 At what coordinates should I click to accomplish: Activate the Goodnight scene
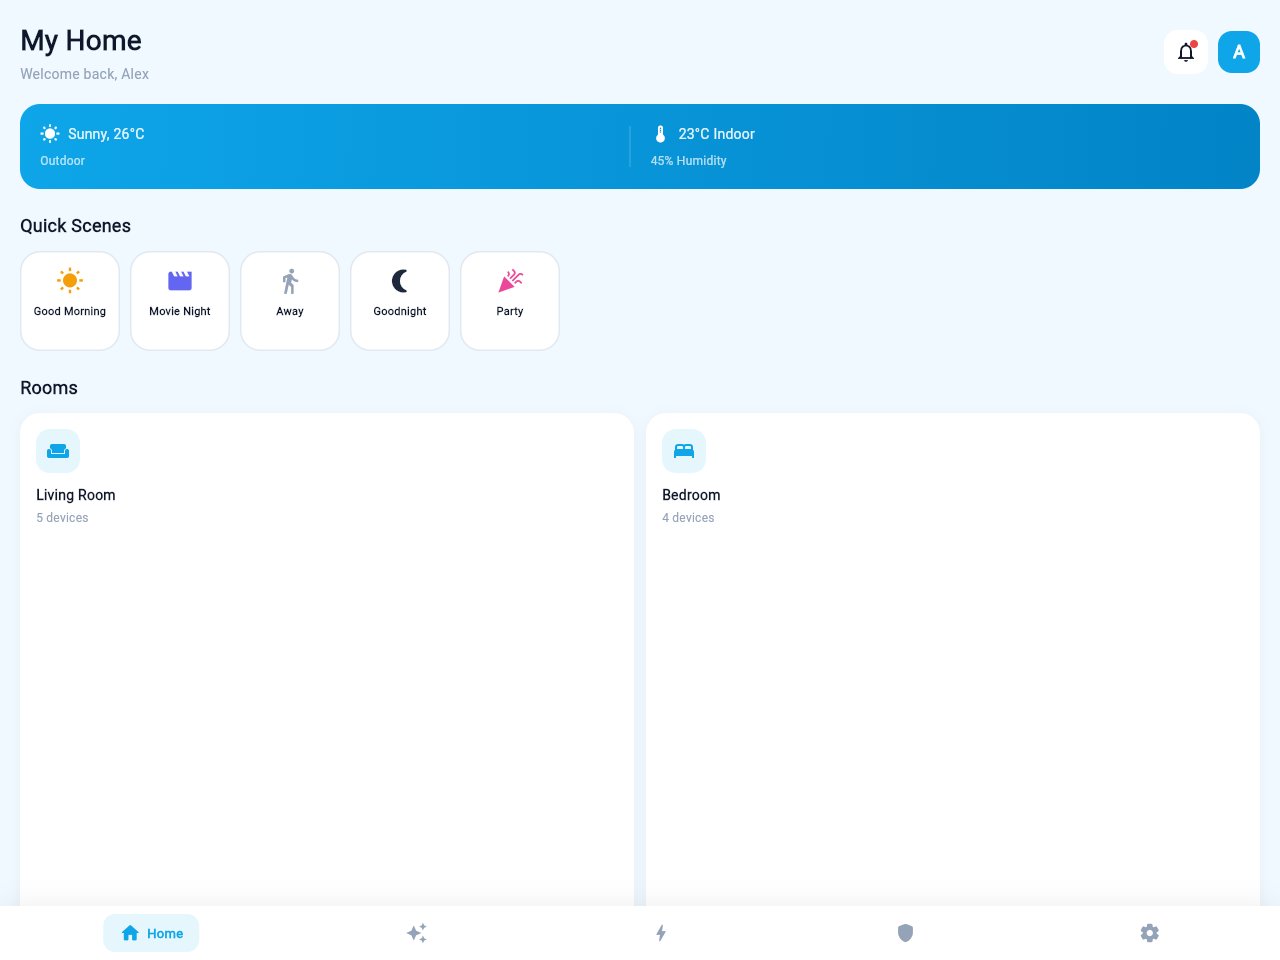400,301
